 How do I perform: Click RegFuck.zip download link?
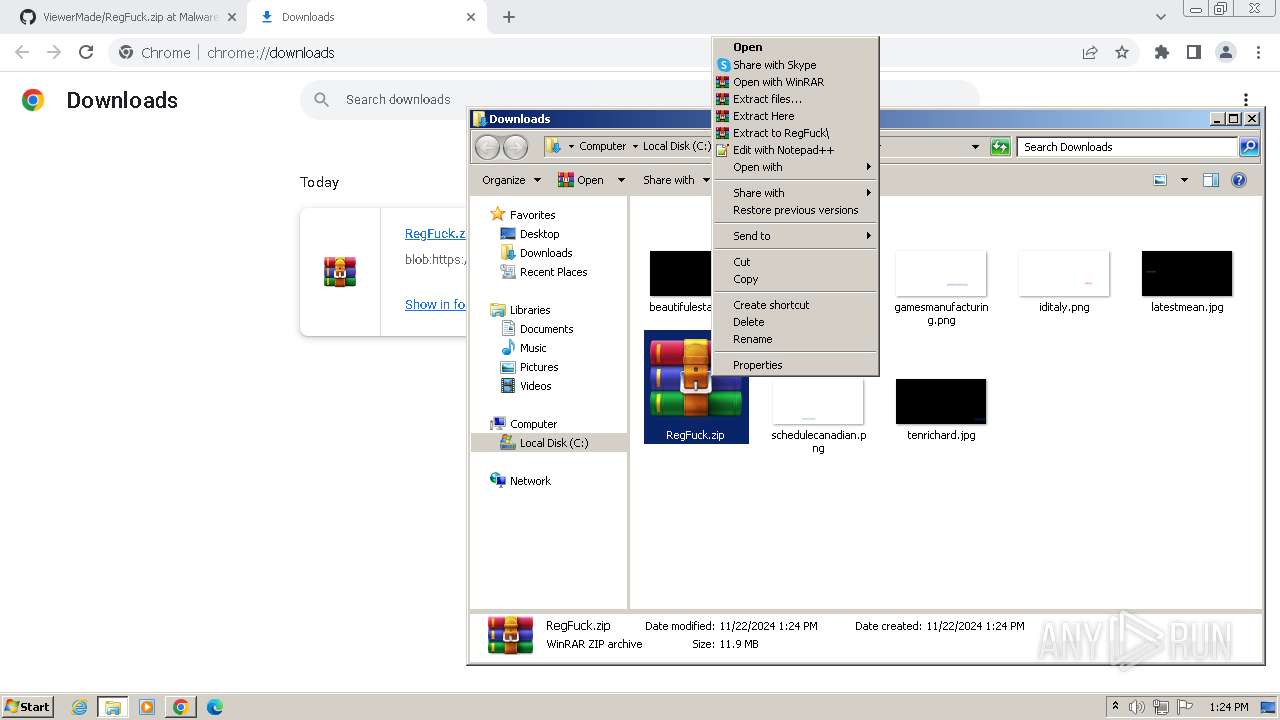435,233
